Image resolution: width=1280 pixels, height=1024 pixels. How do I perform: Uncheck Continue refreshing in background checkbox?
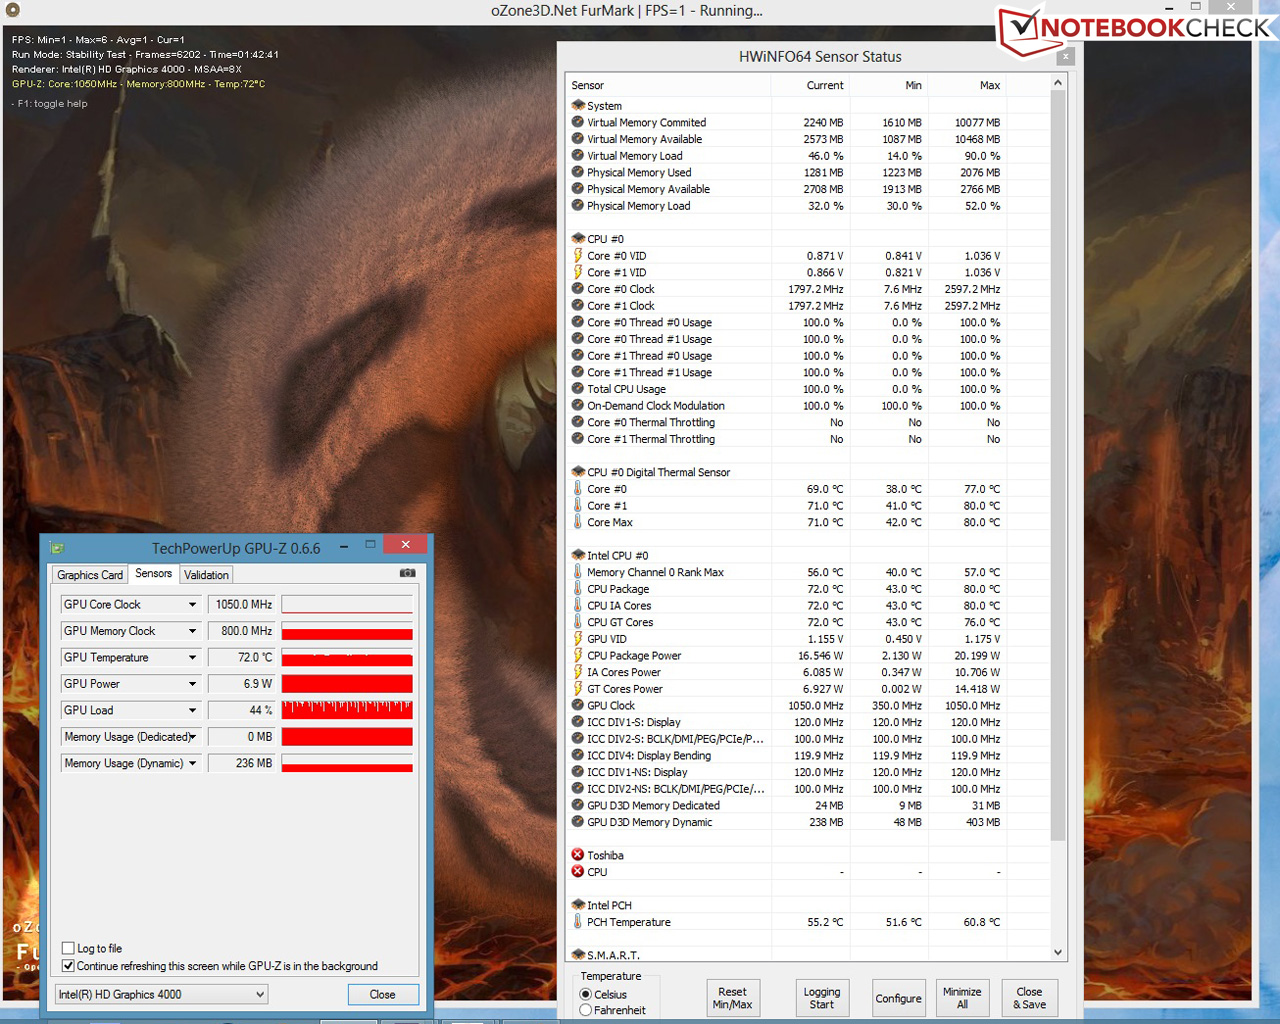point(68,966)
